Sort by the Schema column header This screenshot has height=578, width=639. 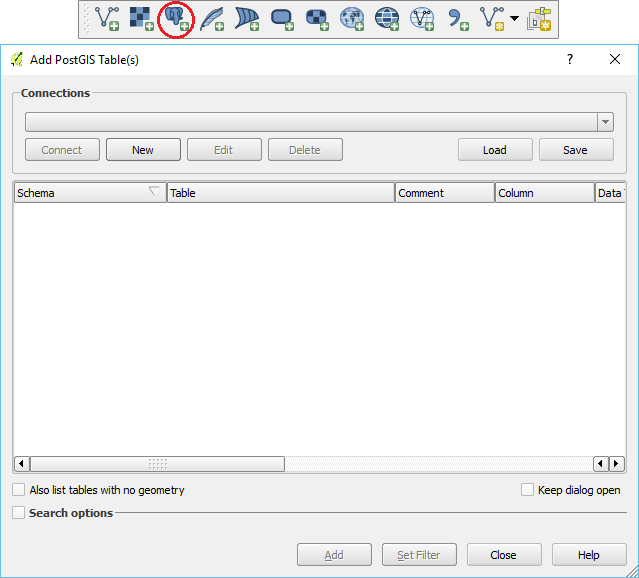click(x=90, y=193)
